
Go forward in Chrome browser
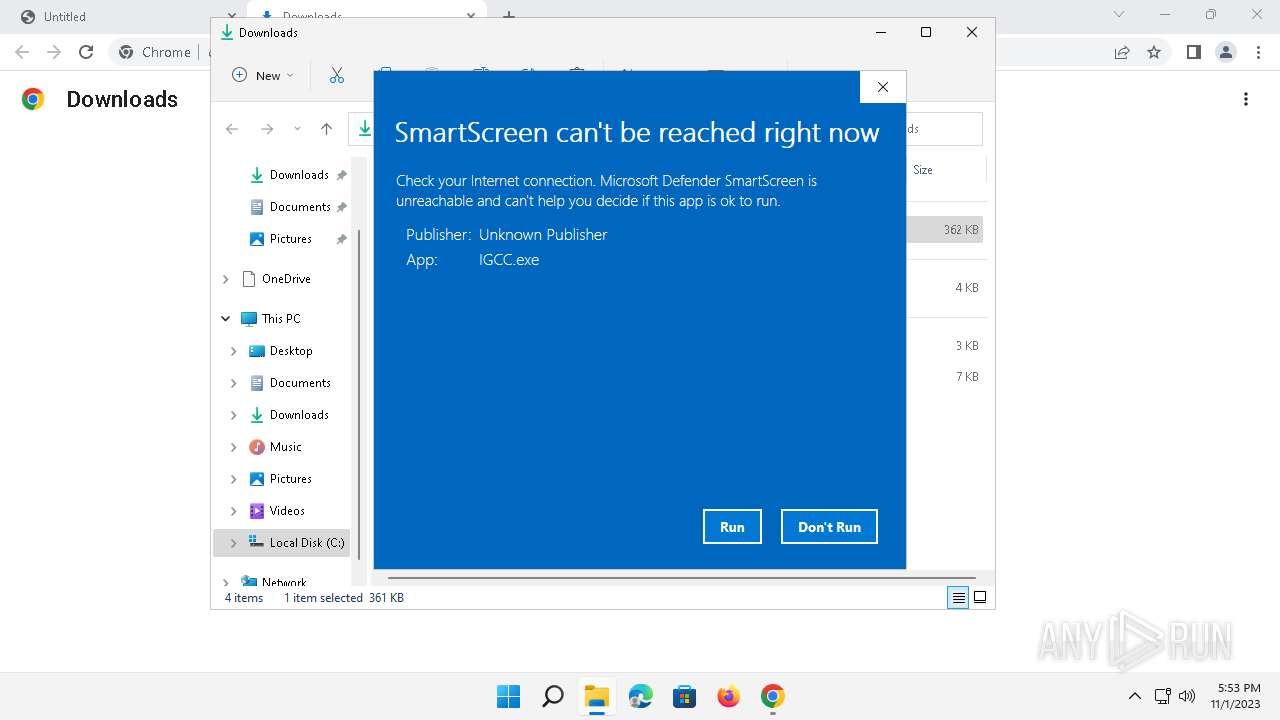click(54, 52)
